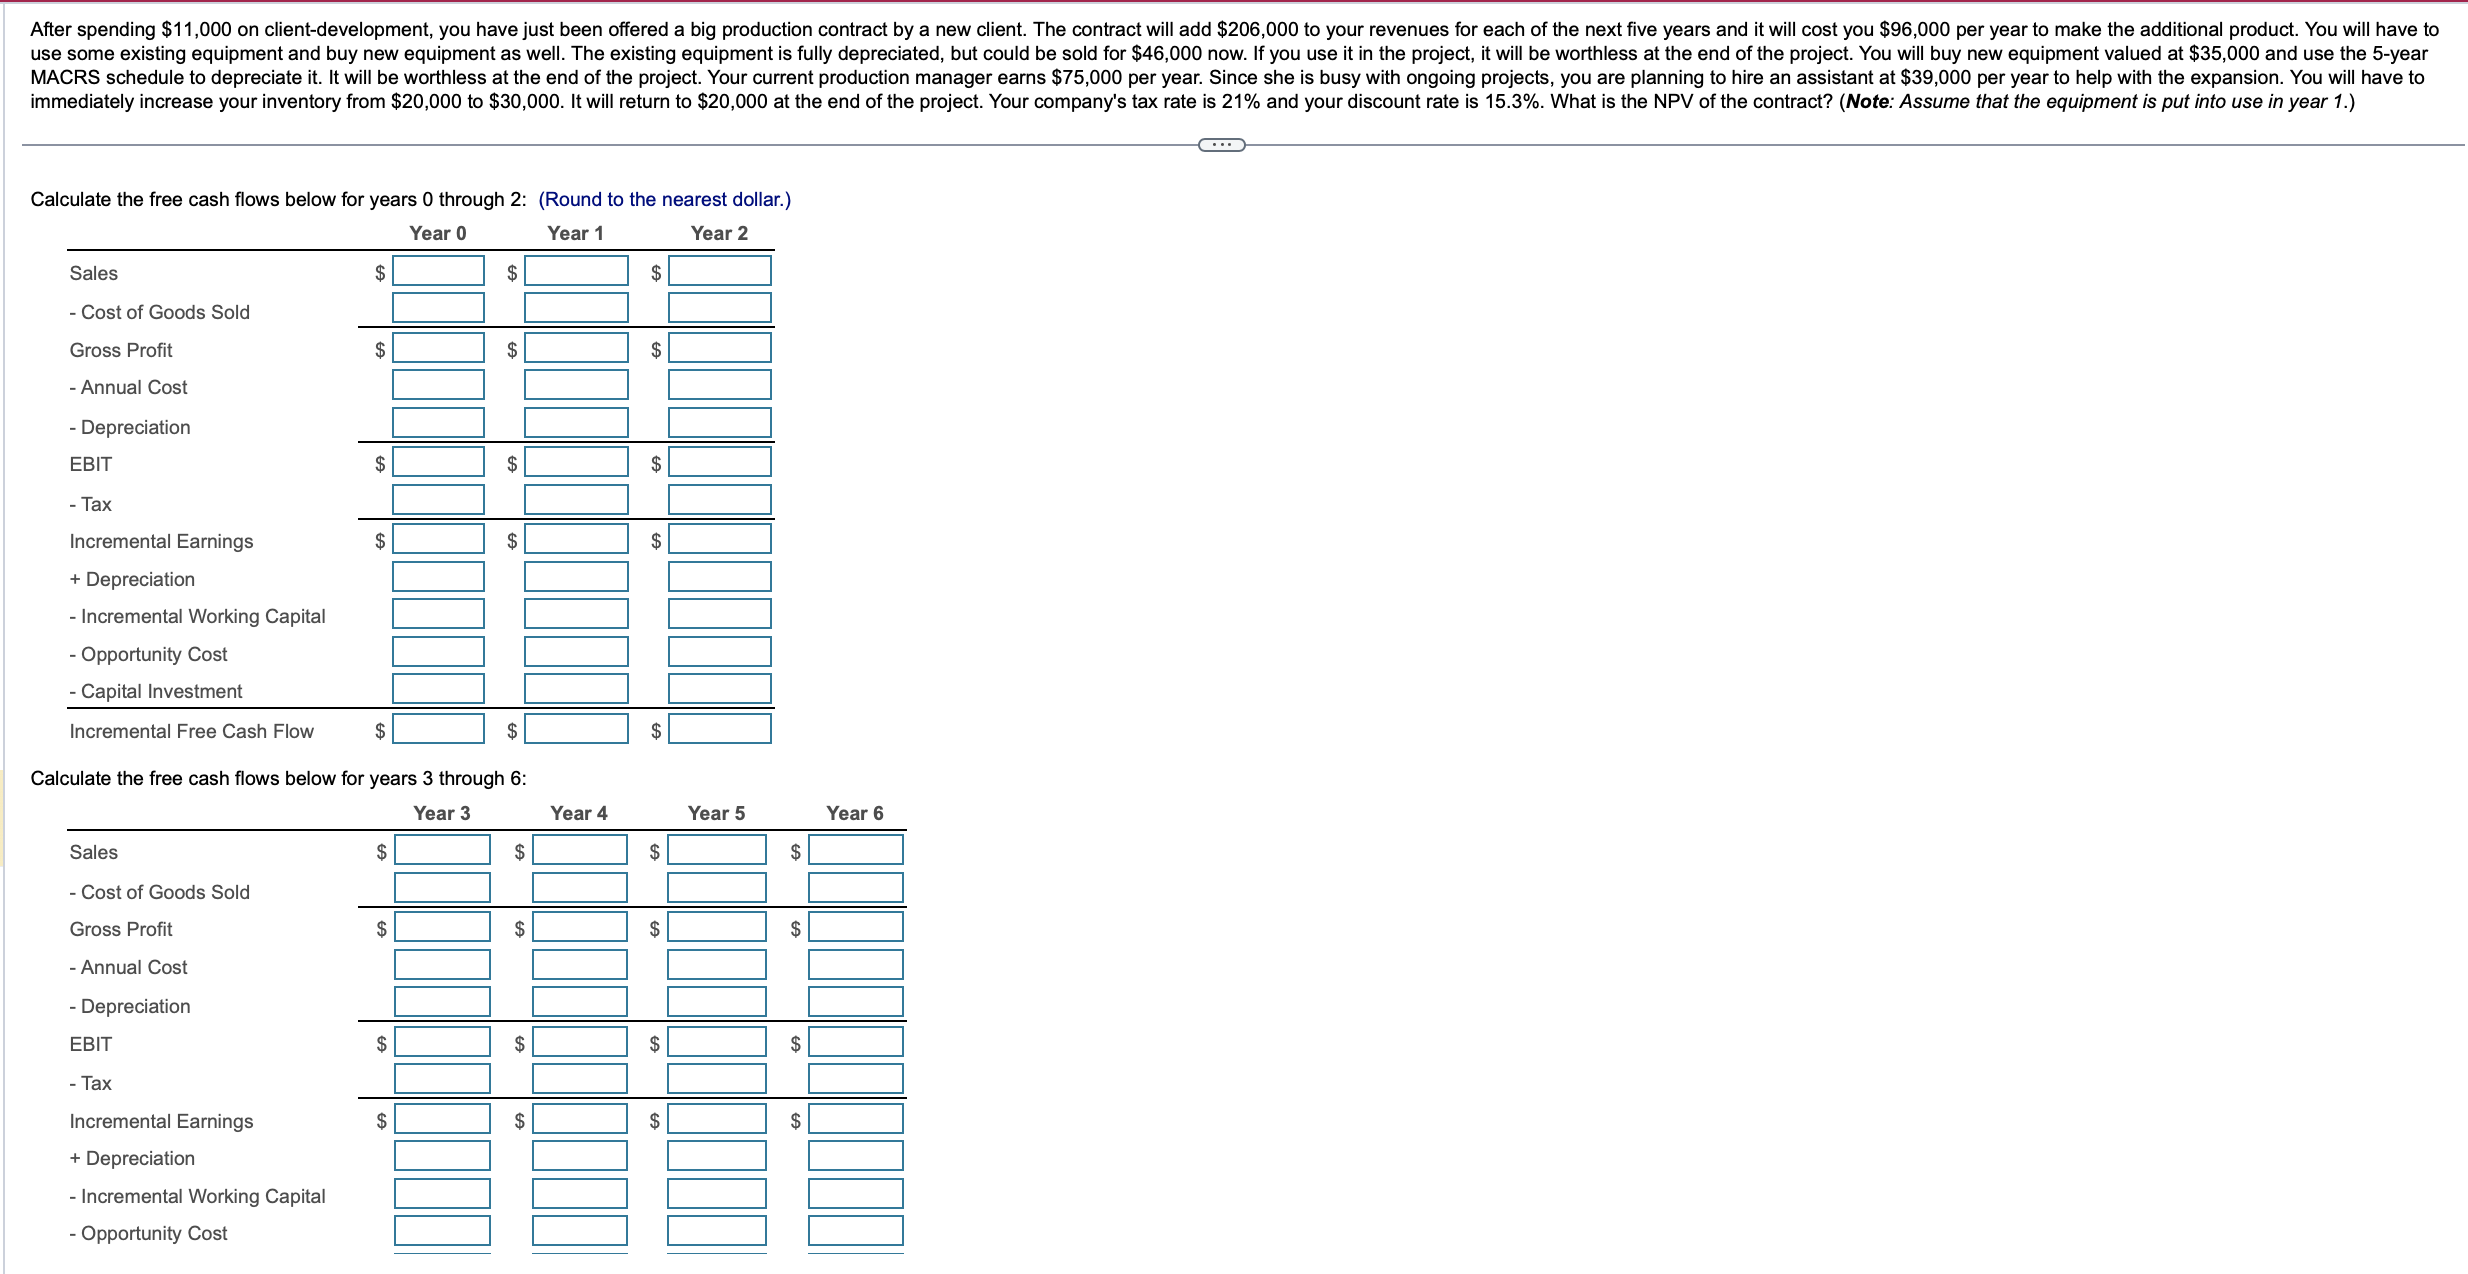This screenshot has height=1274, width=2468.
Task: Select Year 6 Cost of Goods Sold field
Action: 855,888
